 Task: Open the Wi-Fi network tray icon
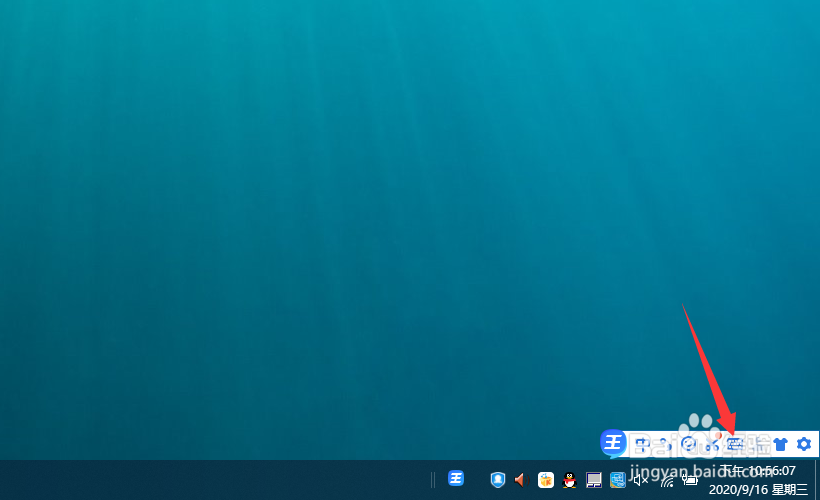(x=667, y=480)
